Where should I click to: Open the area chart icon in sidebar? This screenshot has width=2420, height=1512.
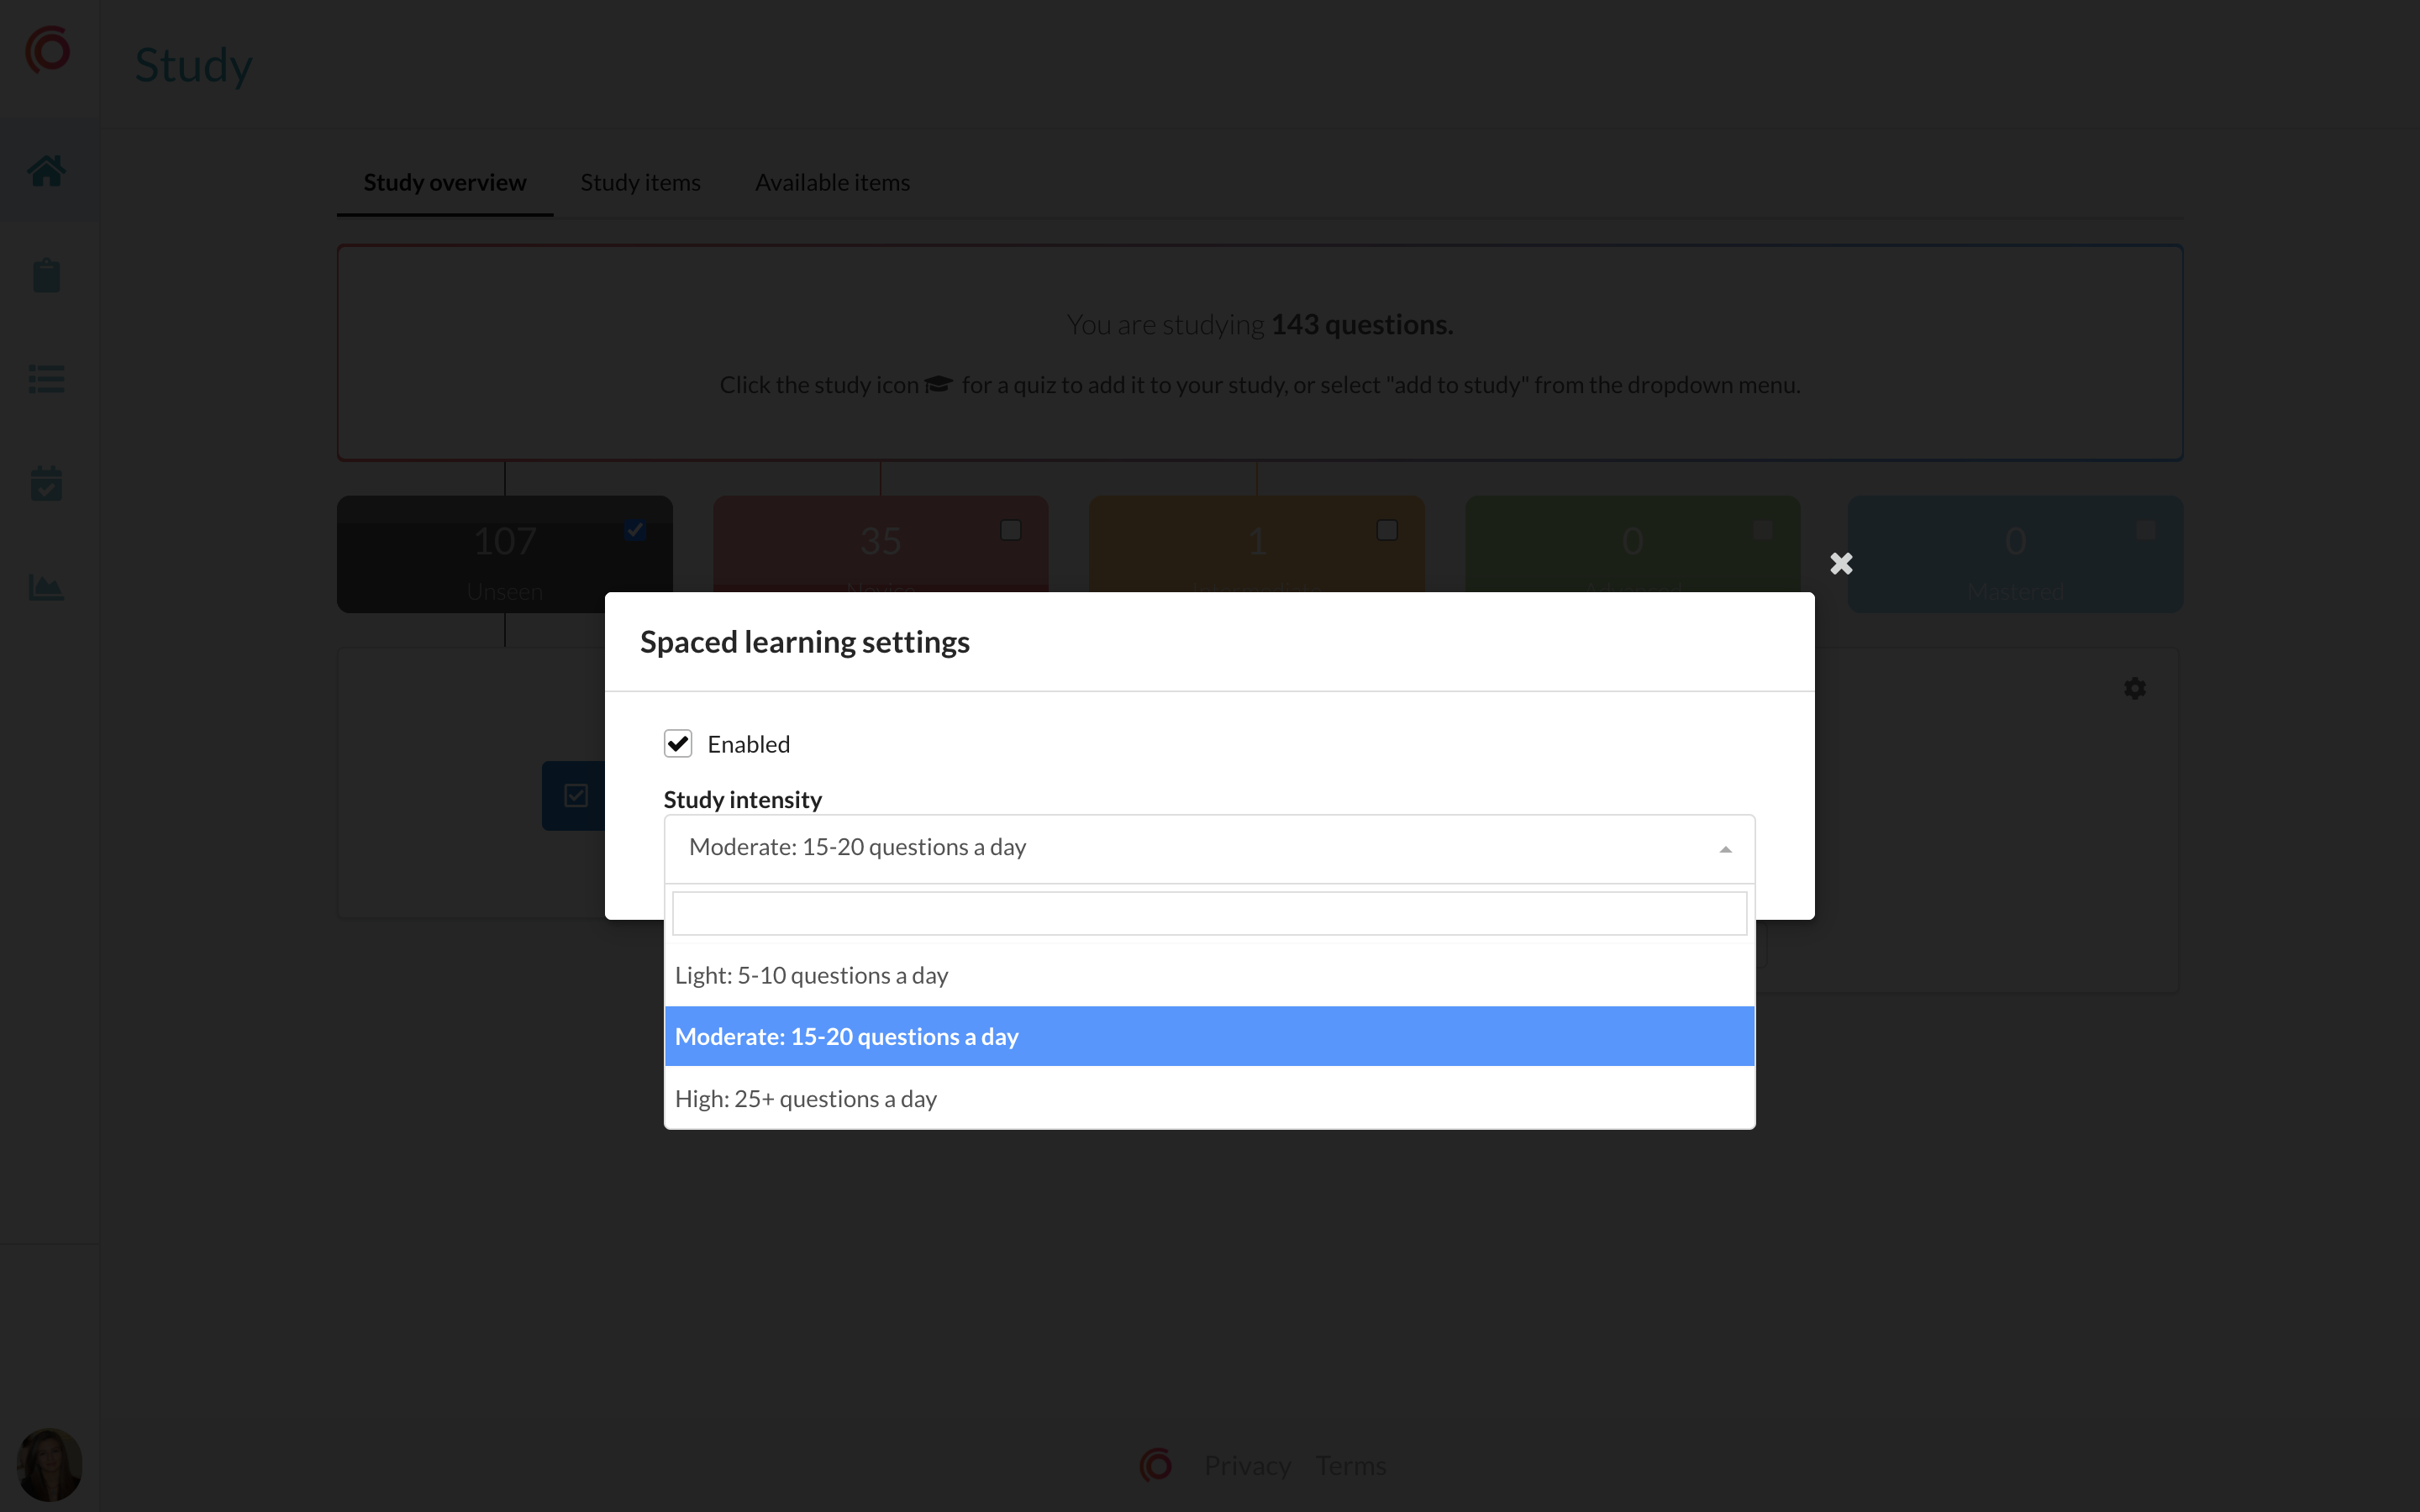46,587
